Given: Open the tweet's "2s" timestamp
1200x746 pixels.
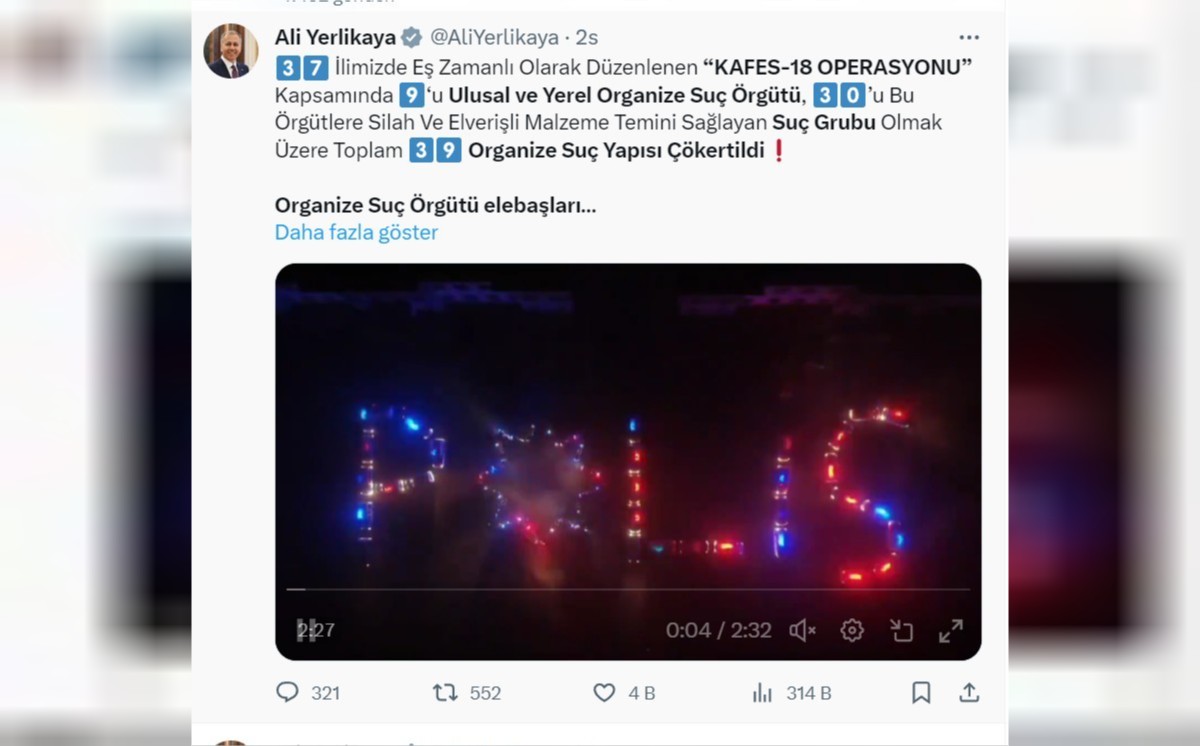Looking at the screenshot, I should pyautogui.click(x=587, y=38).
